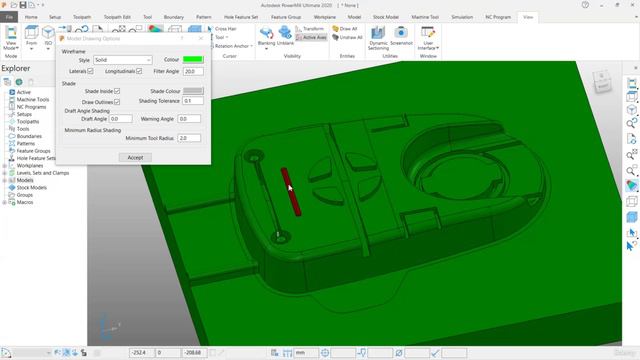Open the Boundary ribbon tab
The width and height of the screenshot is (640, 360).
click(174, 17)
